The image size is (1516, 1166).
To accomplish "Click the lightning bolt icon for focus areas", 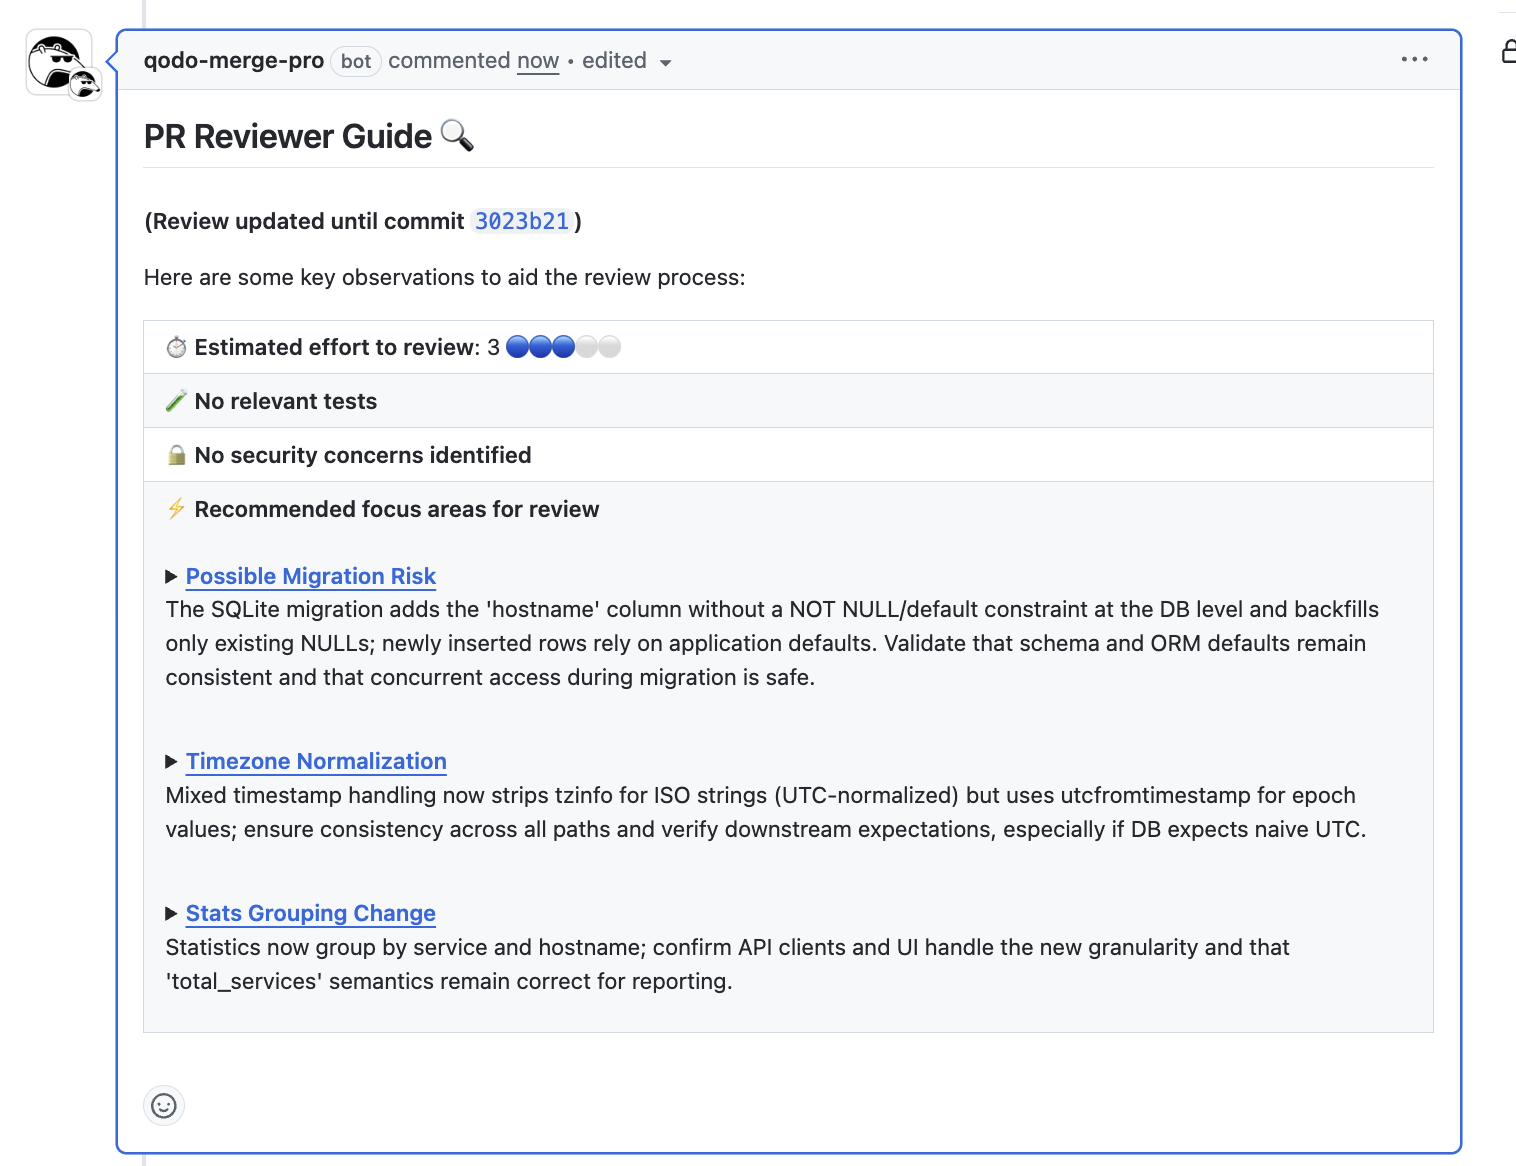I will click(176, 509).
